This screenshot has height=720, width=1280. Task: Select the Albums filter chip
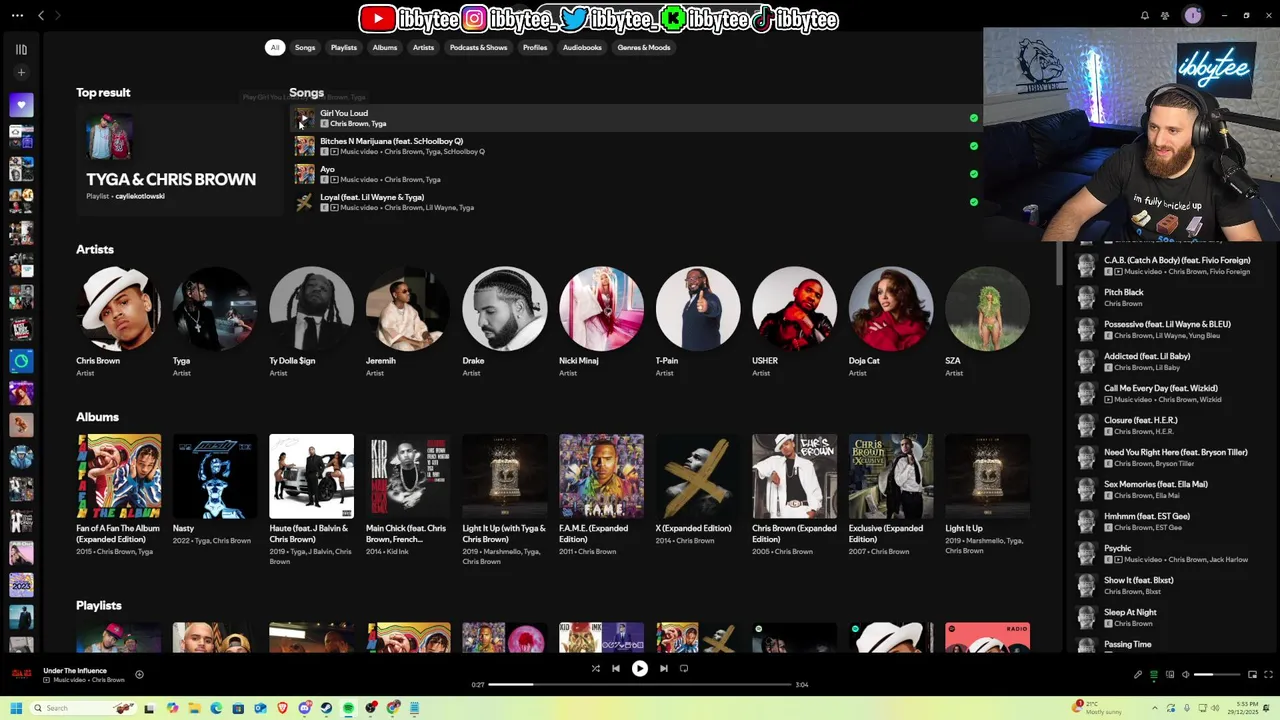(x=385, y=47)
